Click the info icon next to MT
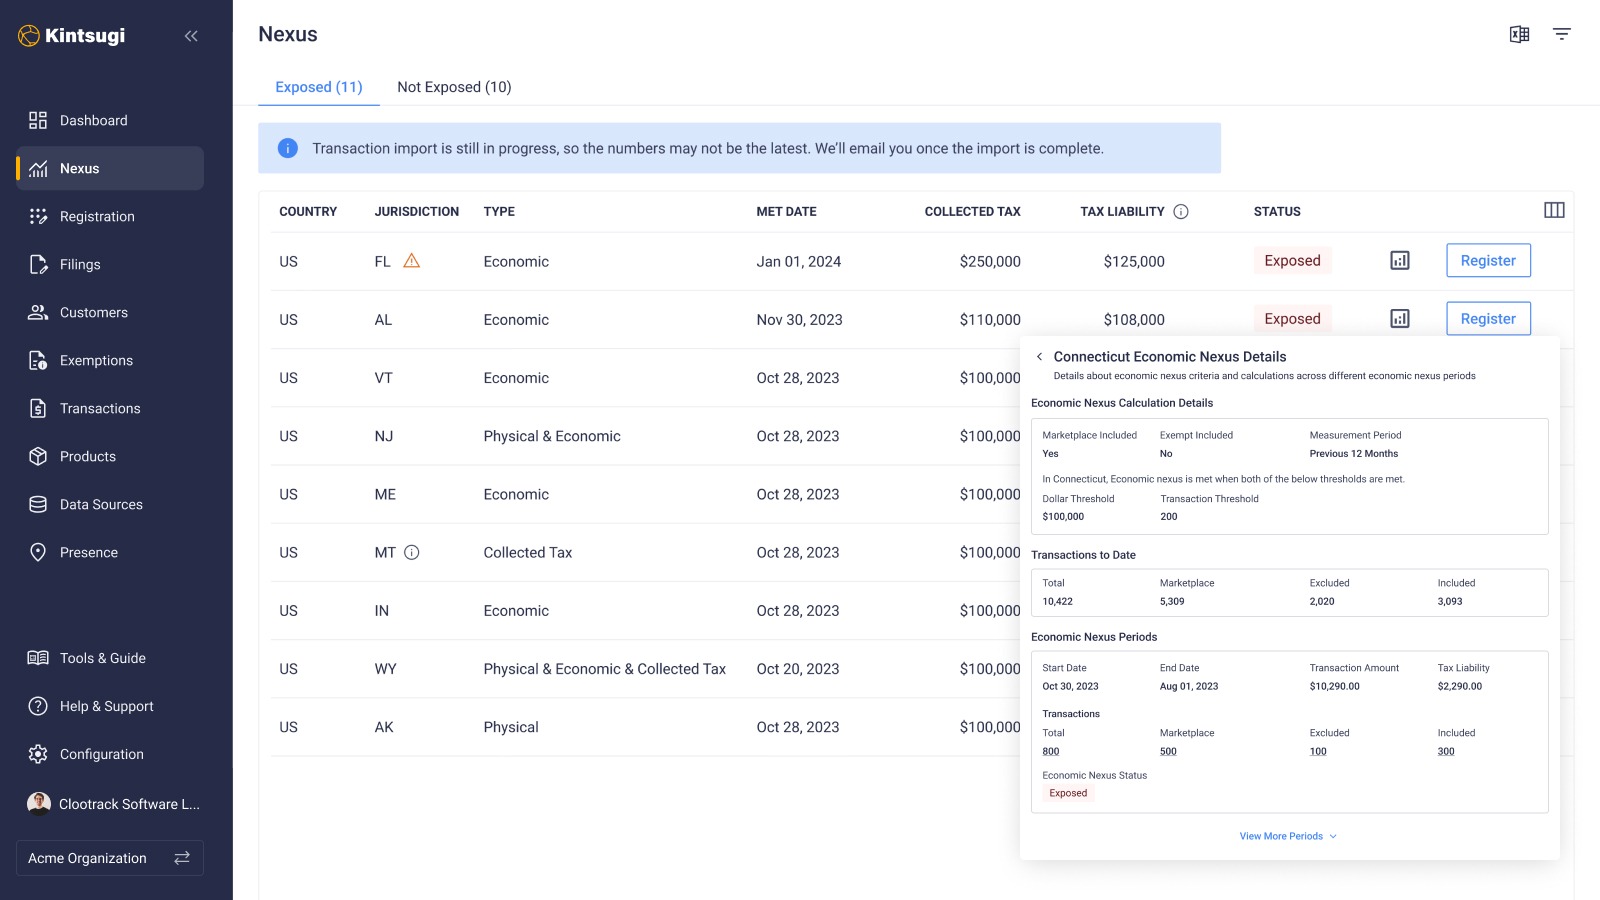 click(x=412, y=552)
